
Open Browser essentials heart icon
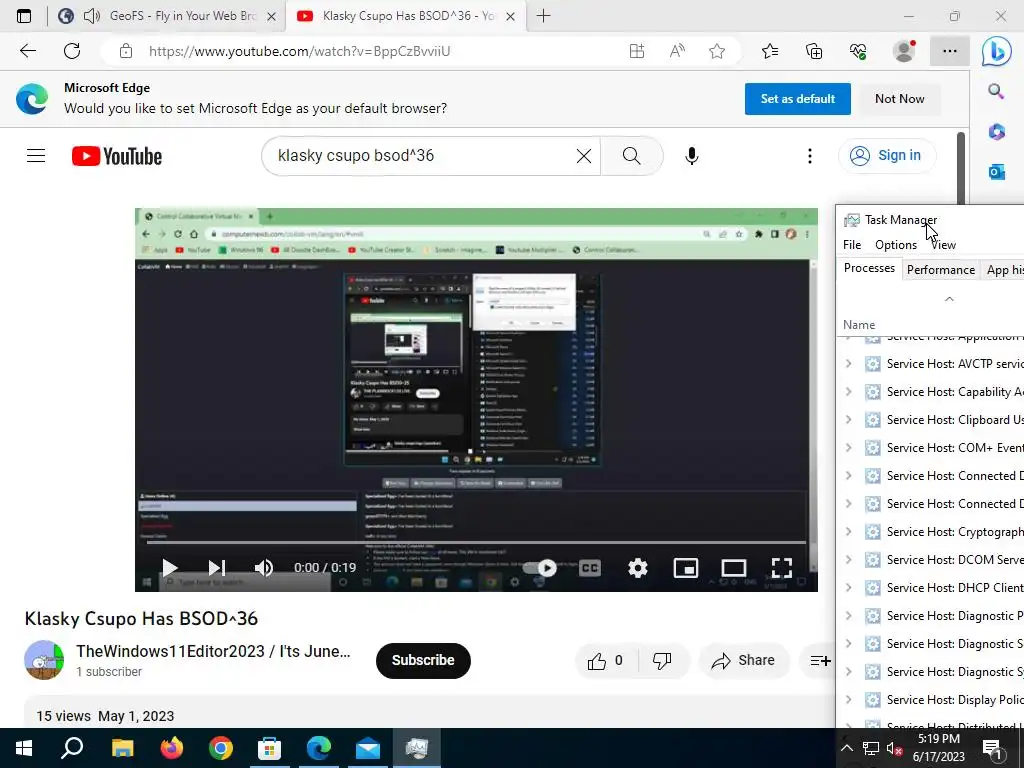pyautogui.click(x=858, y=51)
